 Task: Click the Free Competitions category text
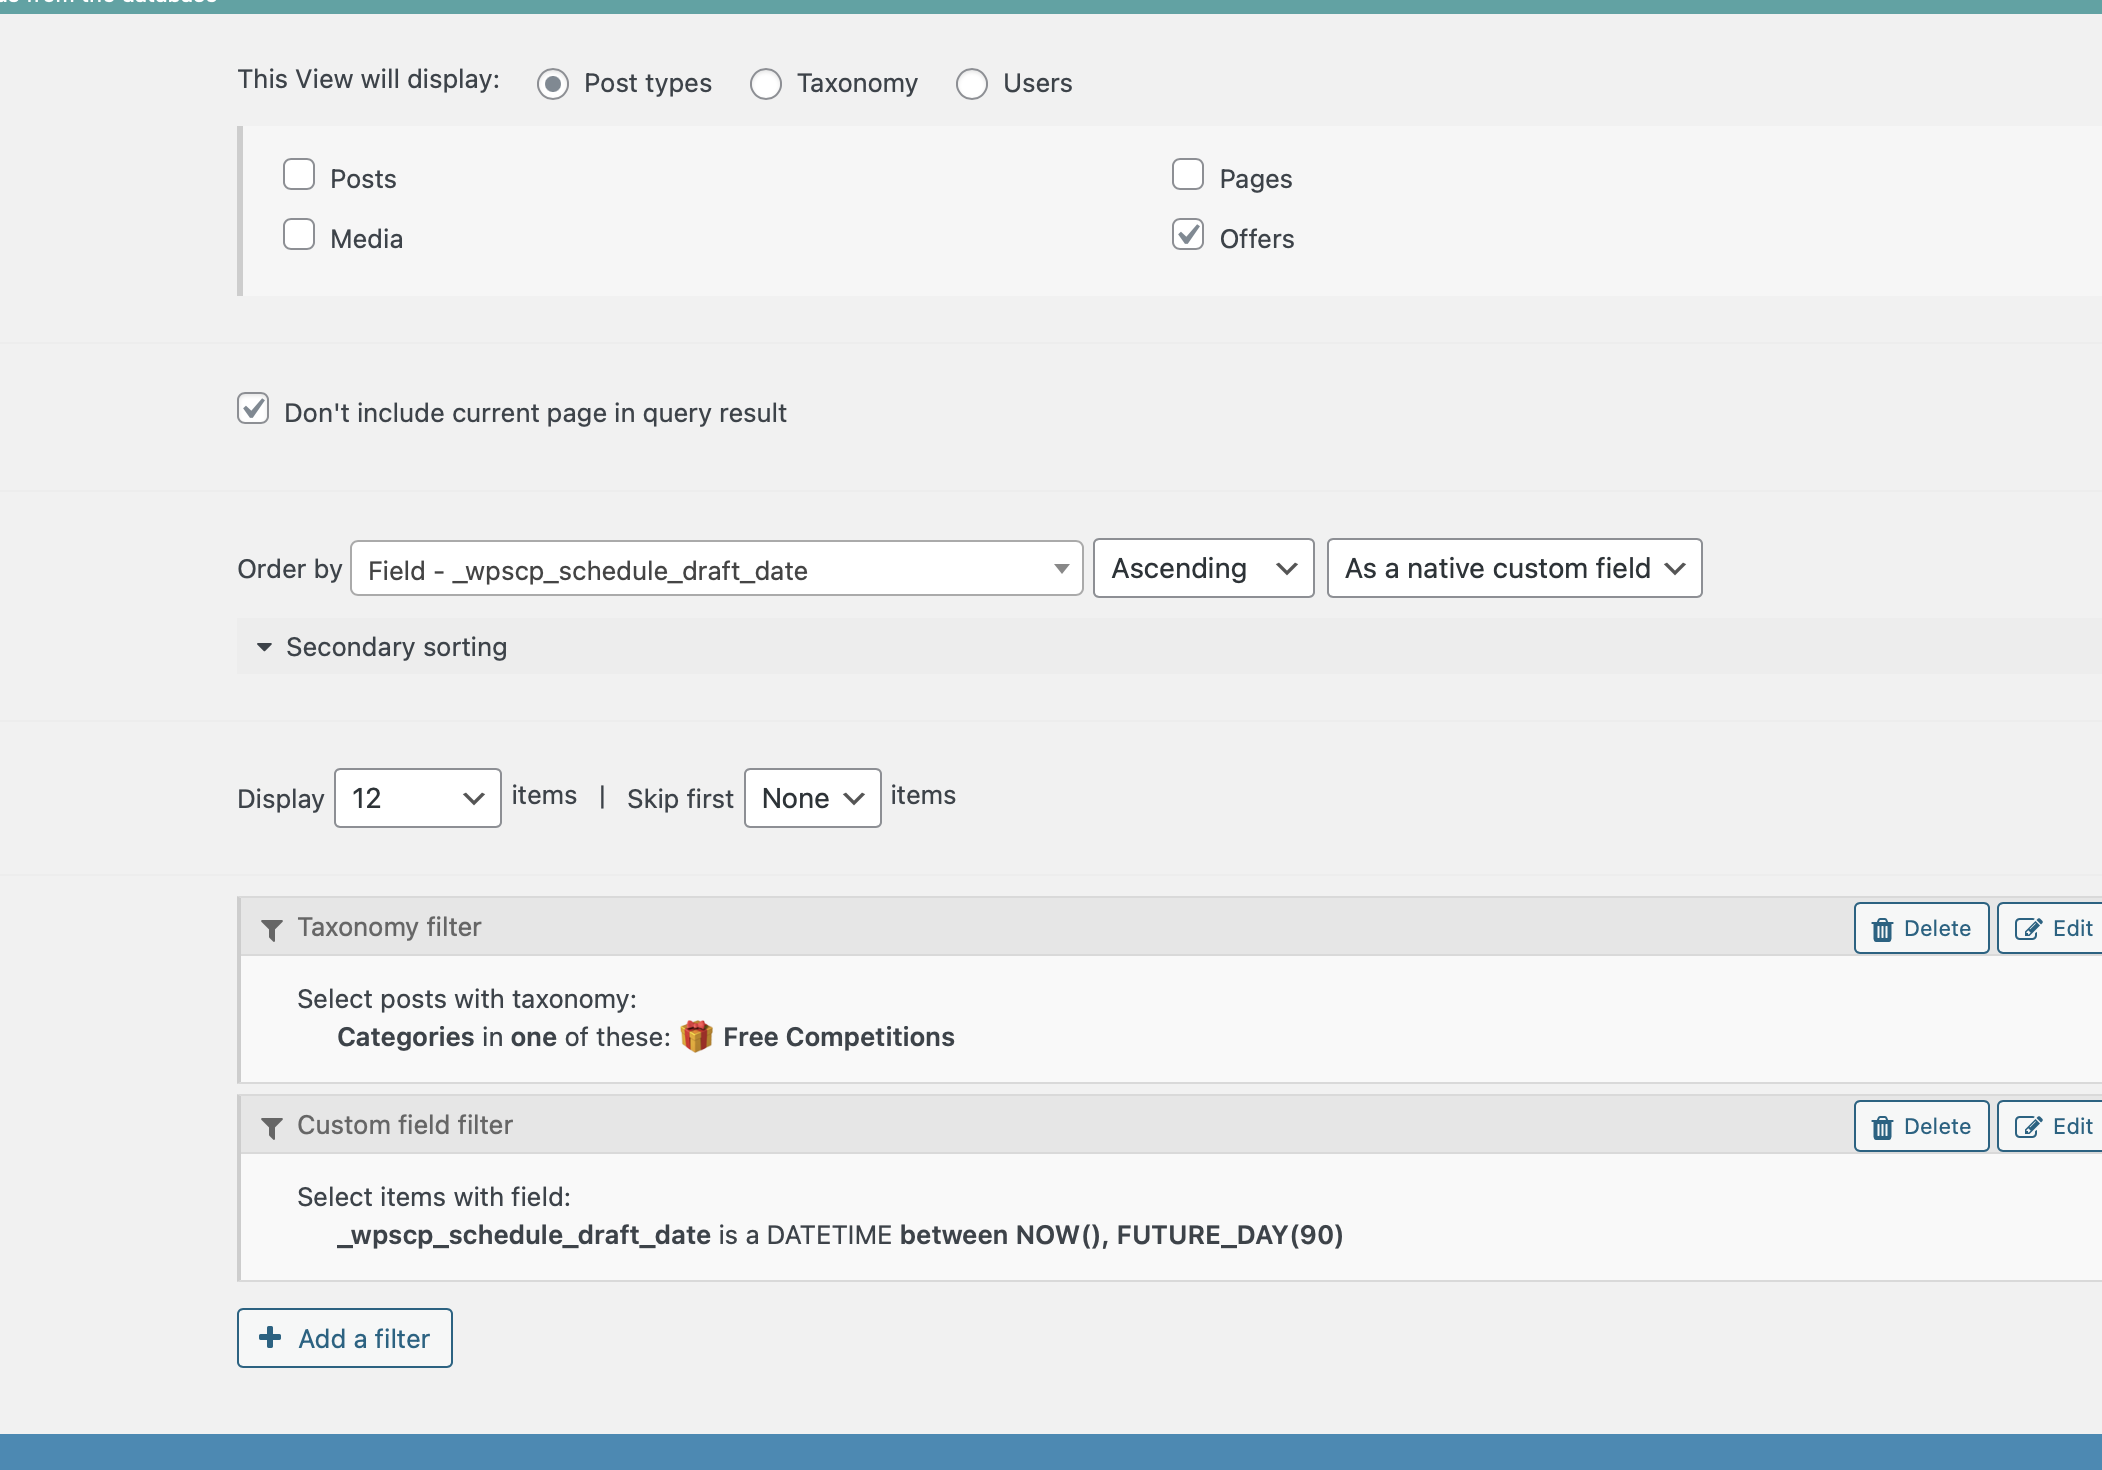click(839, 1037)
